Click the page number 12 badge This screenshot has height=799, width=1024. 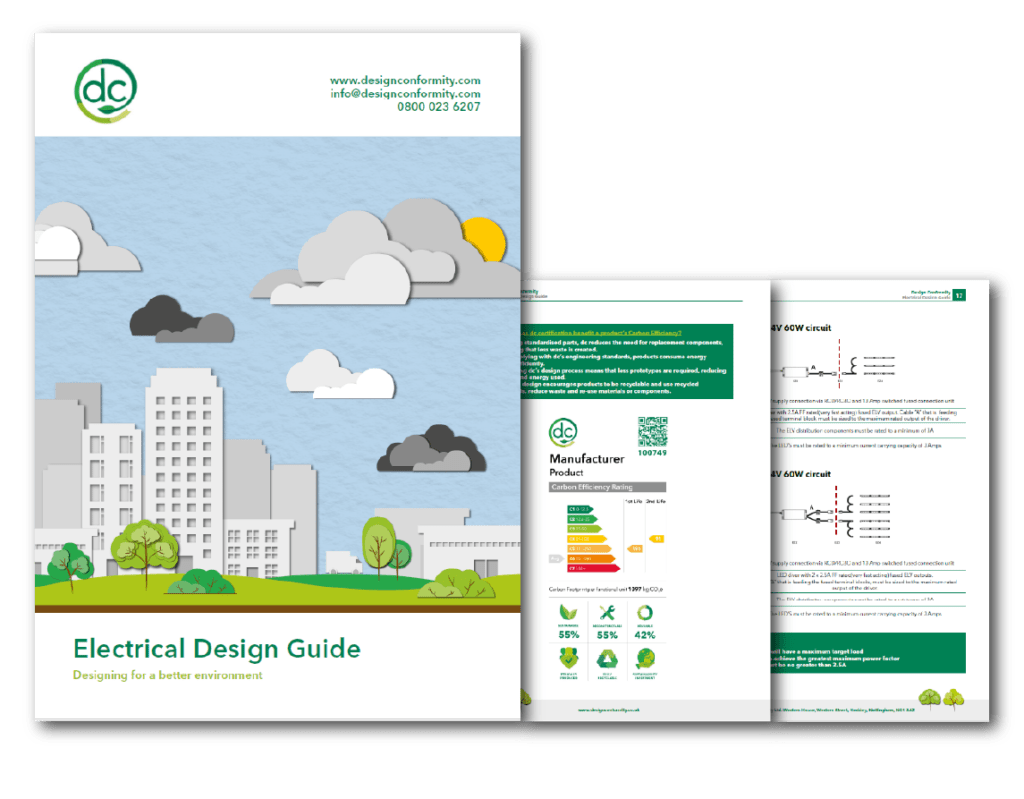click(x=958, y=295)
